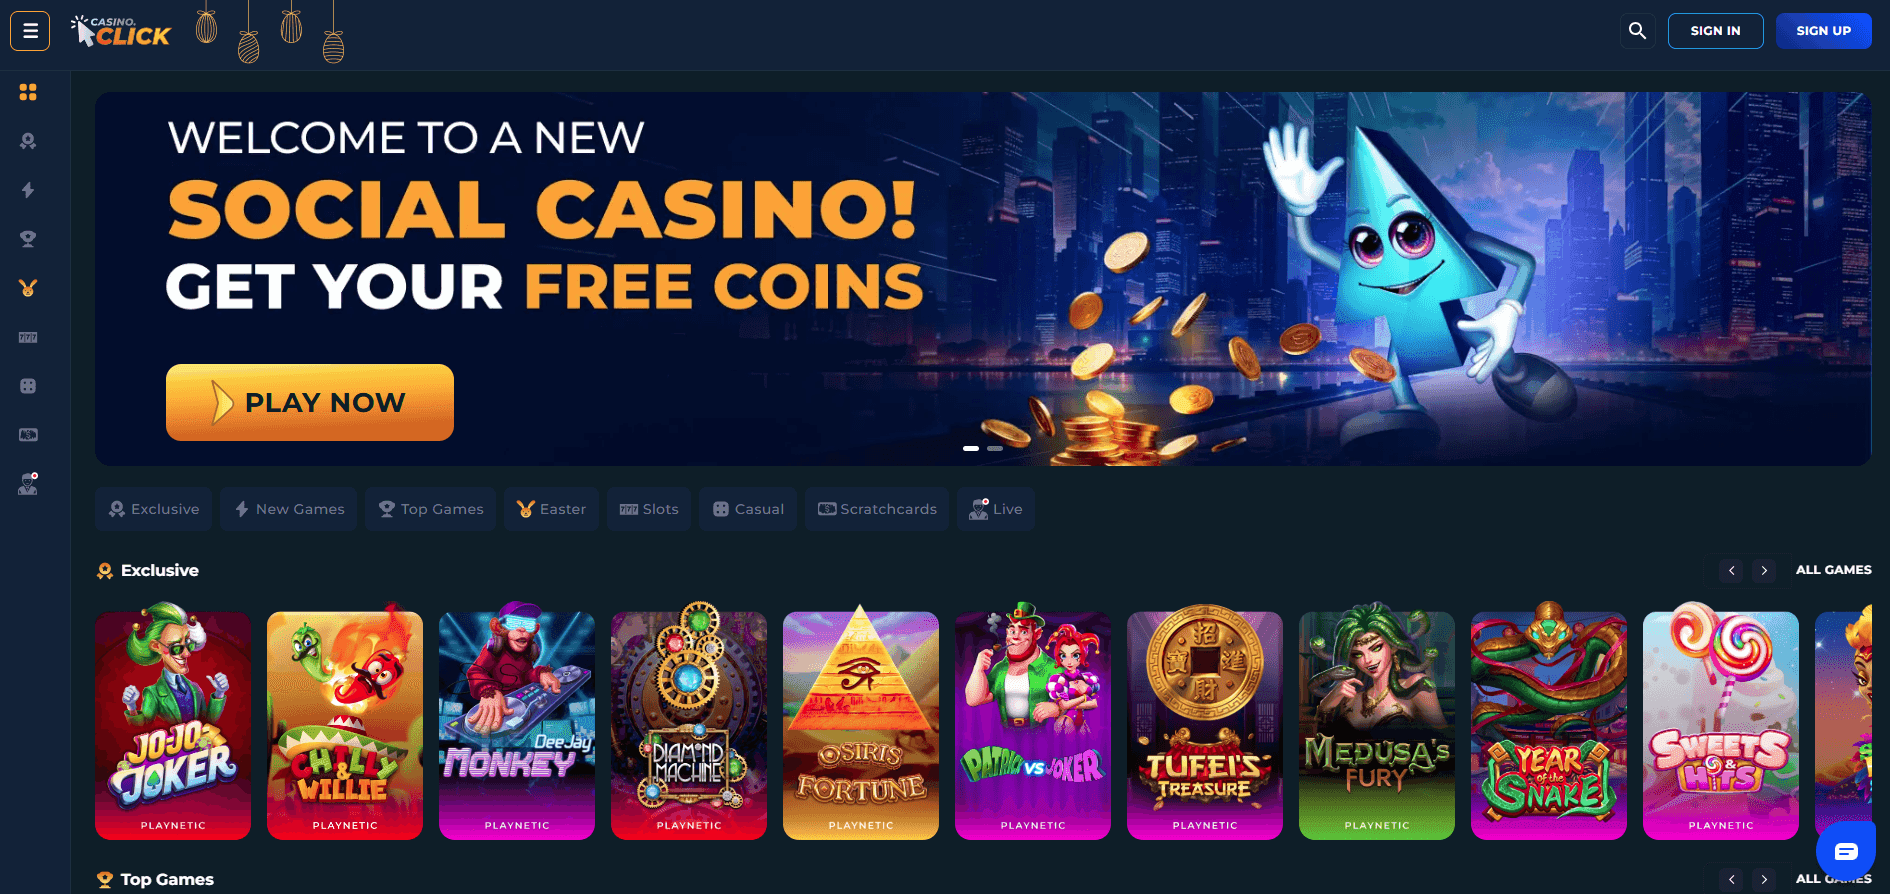The width and height of the screenshot is (1890, 894).
Task: Open the Easter bunny sidebar icon
Action: (x=28, y=288)
